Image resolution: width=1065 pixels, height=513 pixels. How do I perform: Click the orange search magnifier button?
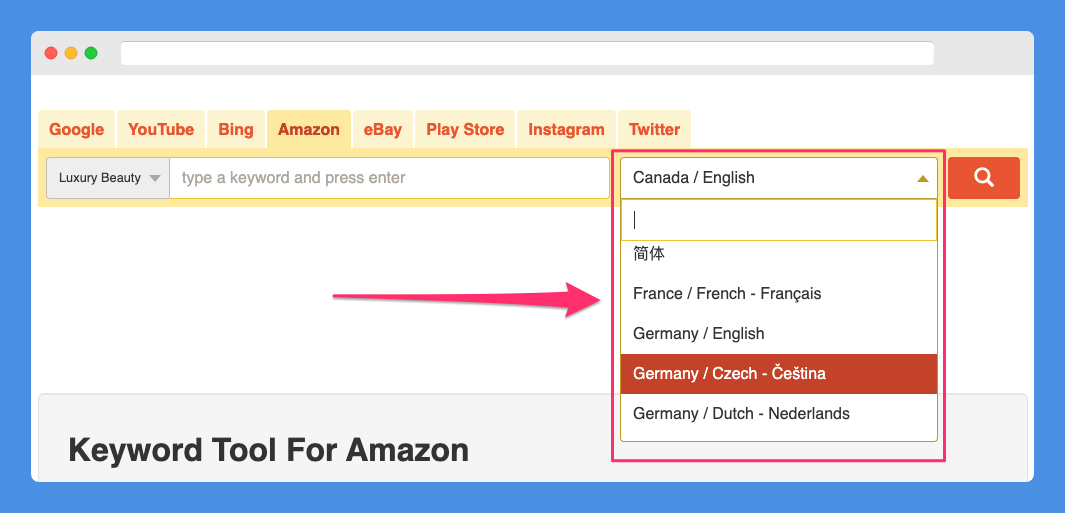[x=983, y=178]
